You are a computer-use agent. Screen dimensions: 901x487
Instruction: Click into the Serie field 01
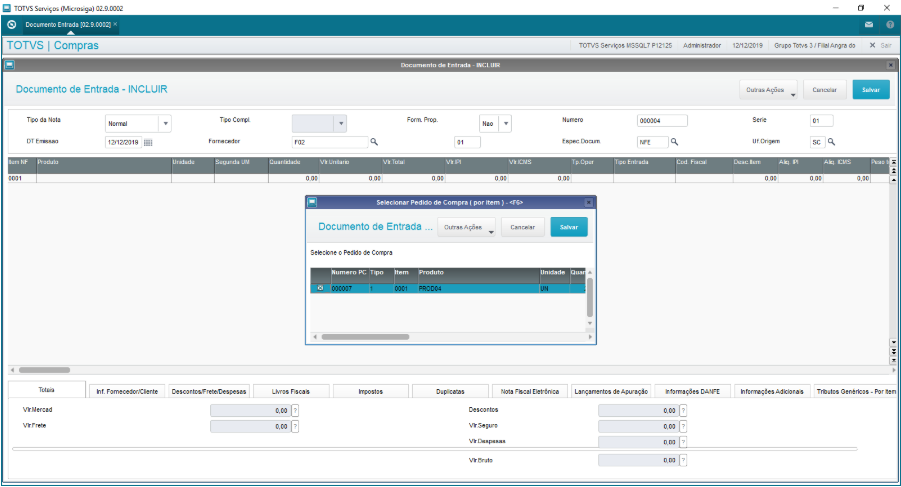(x=821, y=121)
